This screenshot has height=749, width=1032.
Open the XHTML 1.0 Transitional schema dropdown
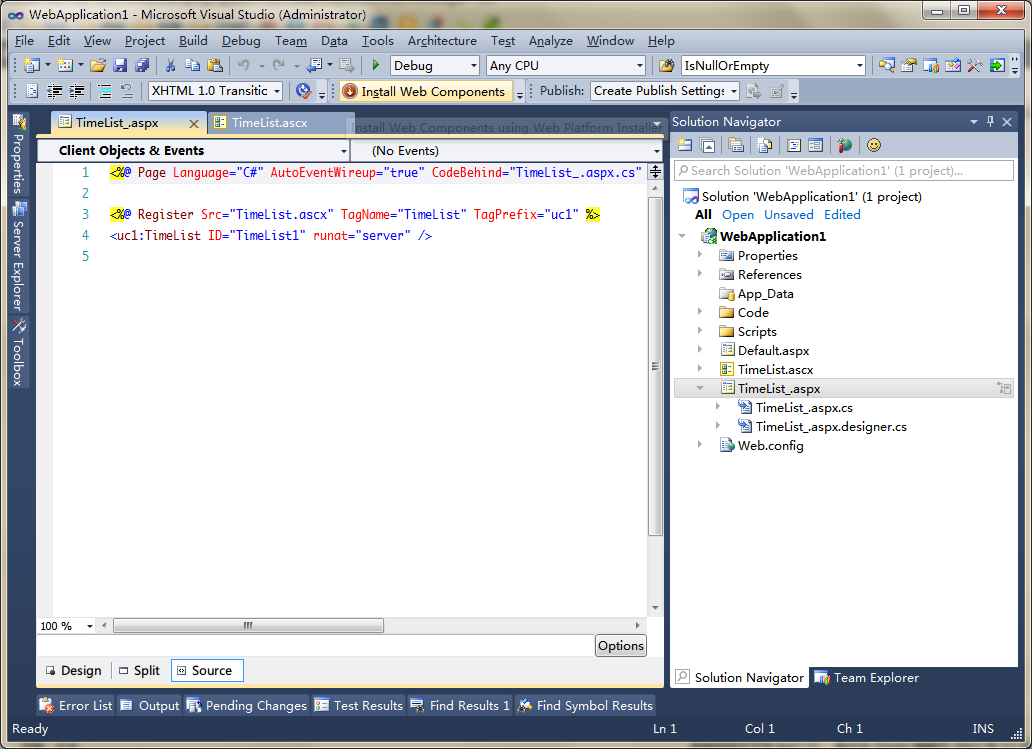215,91
